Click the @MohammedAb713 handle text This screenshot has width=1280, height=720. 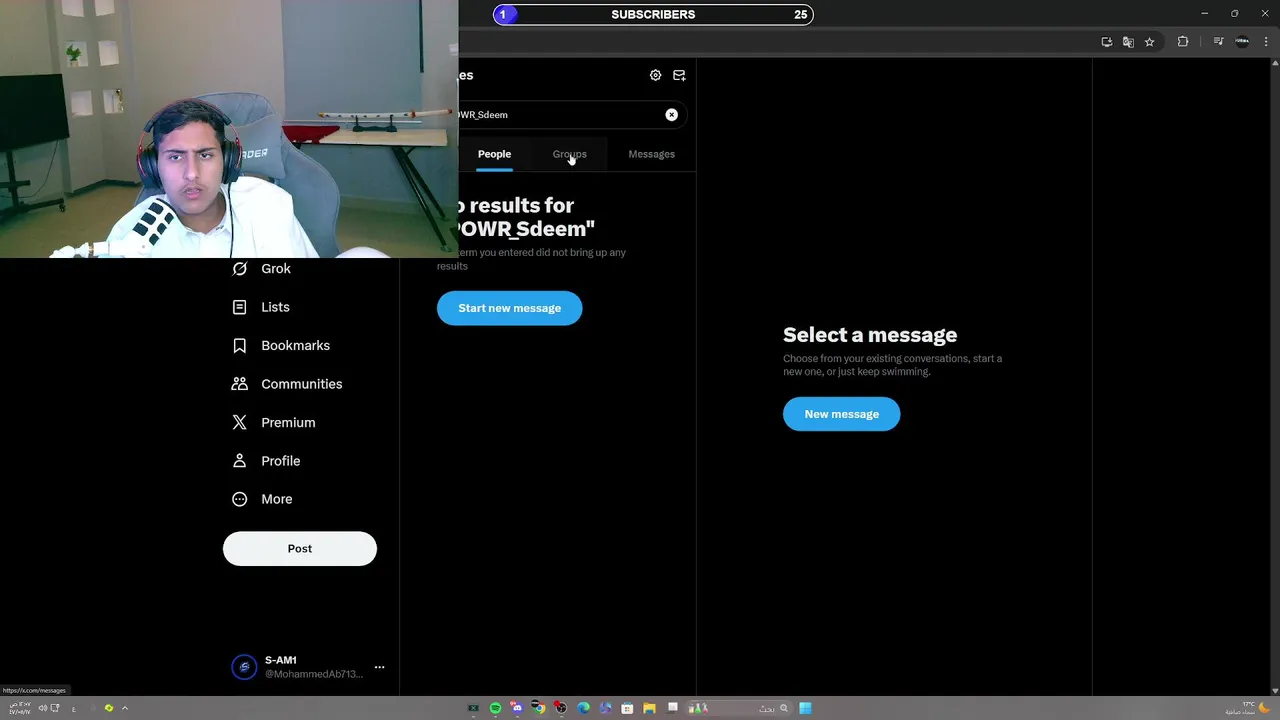[x=314, y=674]
